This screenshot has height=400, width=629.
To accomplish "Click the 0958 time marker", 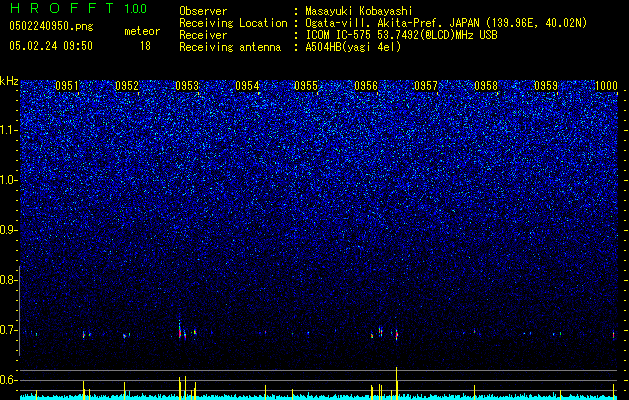I will pyautogui.click(x=486, y=86).
